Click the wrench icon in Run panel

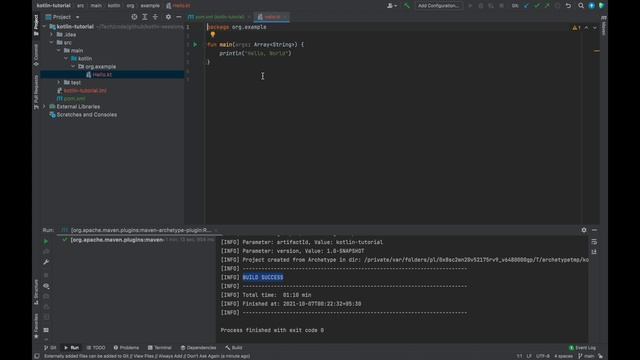pyautogui.click(x=46, y=262)
